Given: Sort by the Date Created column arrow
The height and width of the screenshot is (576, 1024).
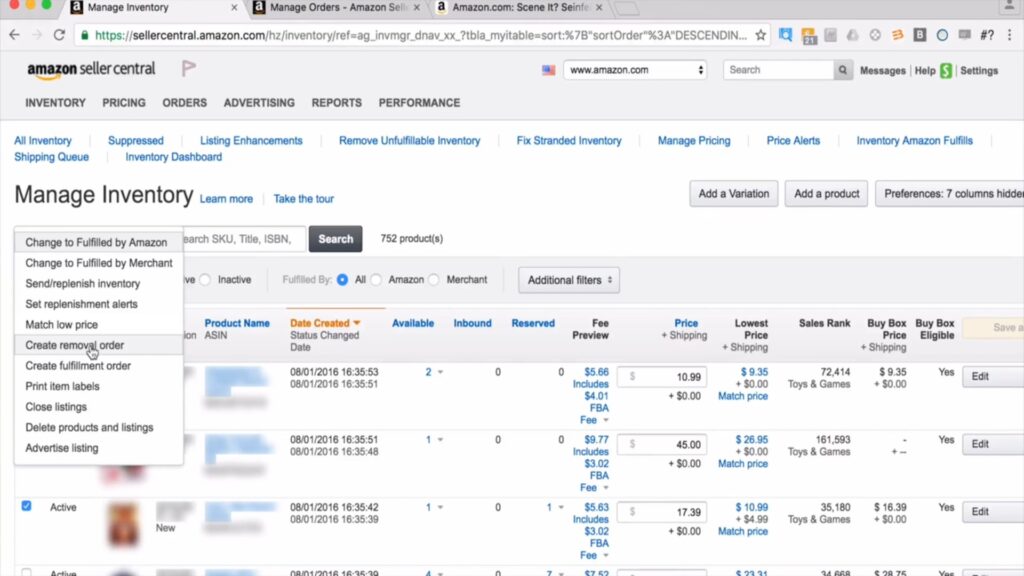Looking at the screenshot, I should point(356,323).
